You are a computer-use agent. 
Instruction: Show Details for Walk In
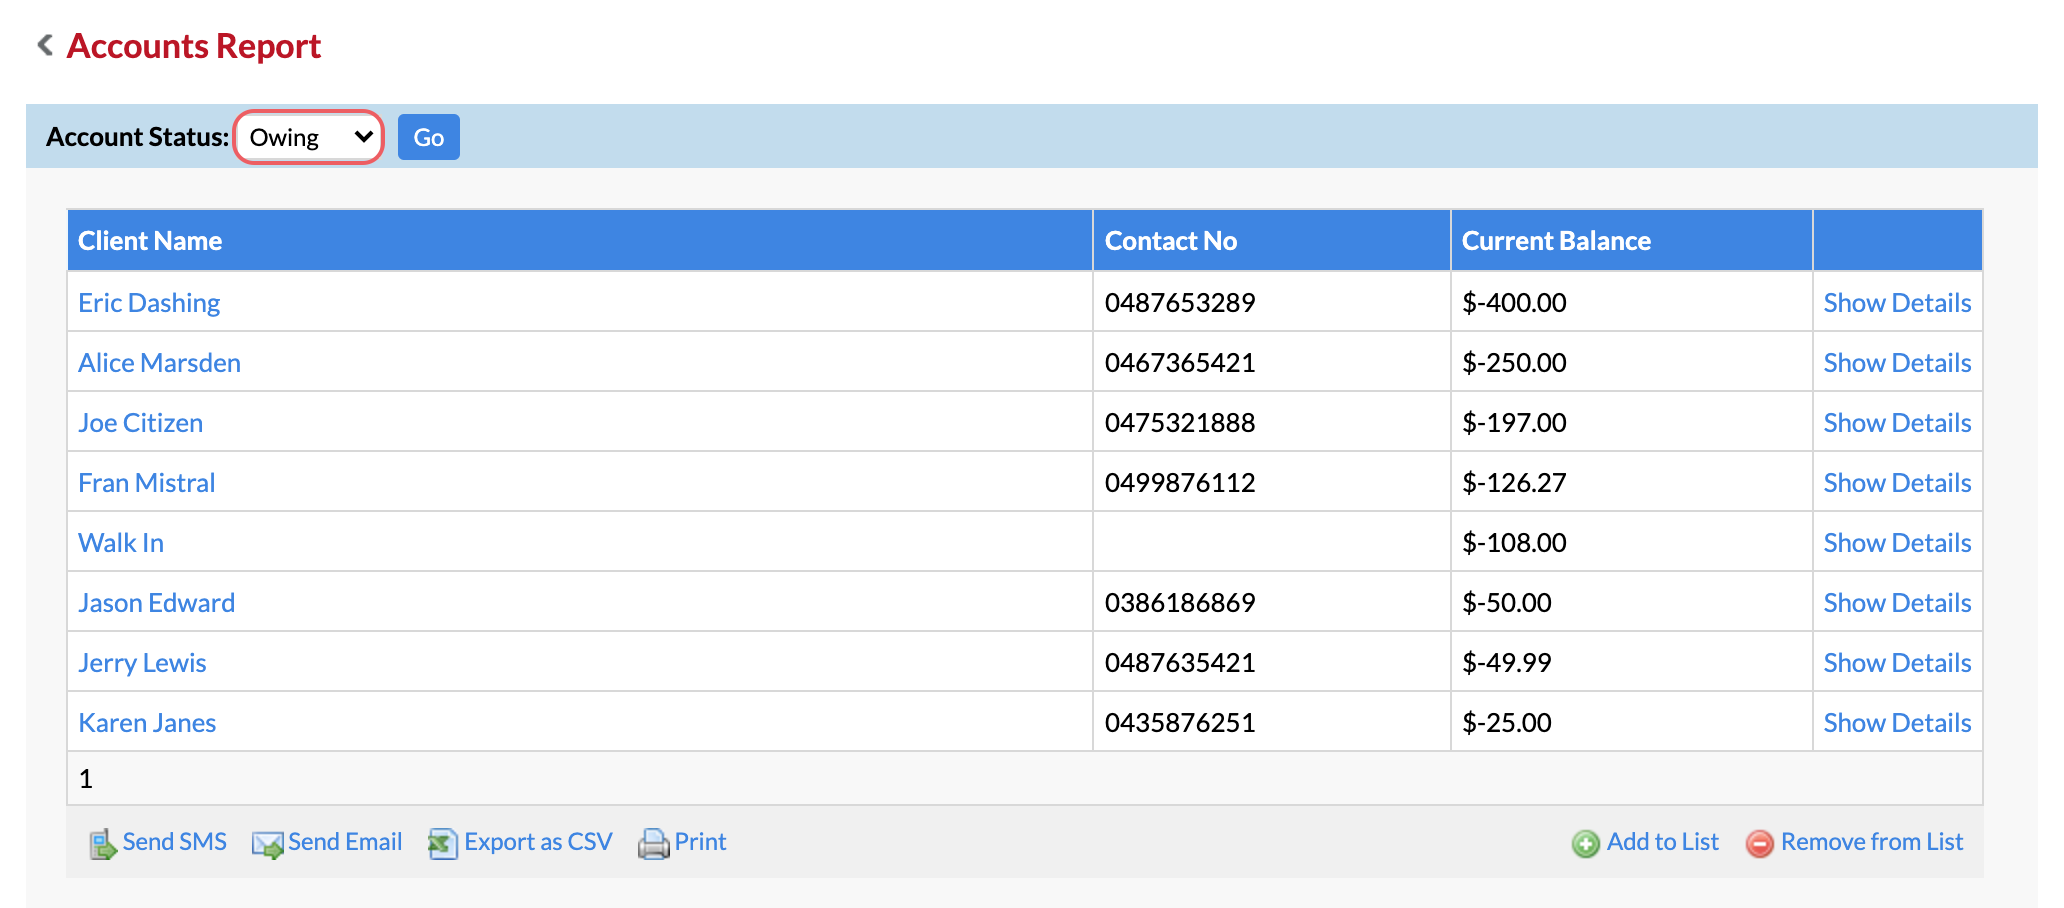point(1897,543)
